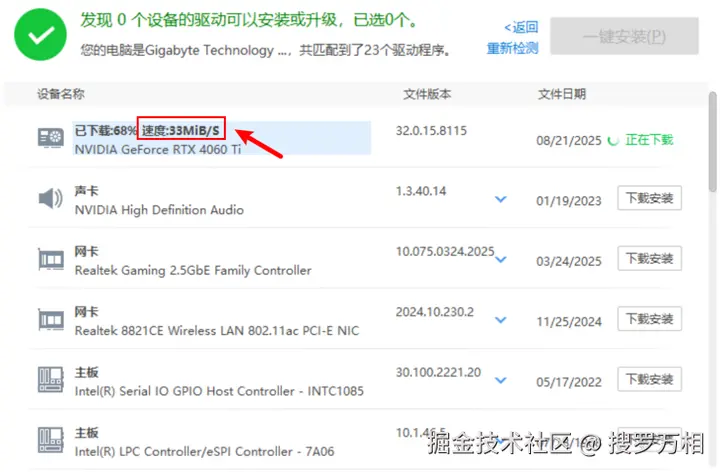720x472 pixels.
Task: Click version number 1.3.40.14
Action: tap(421, 191)
